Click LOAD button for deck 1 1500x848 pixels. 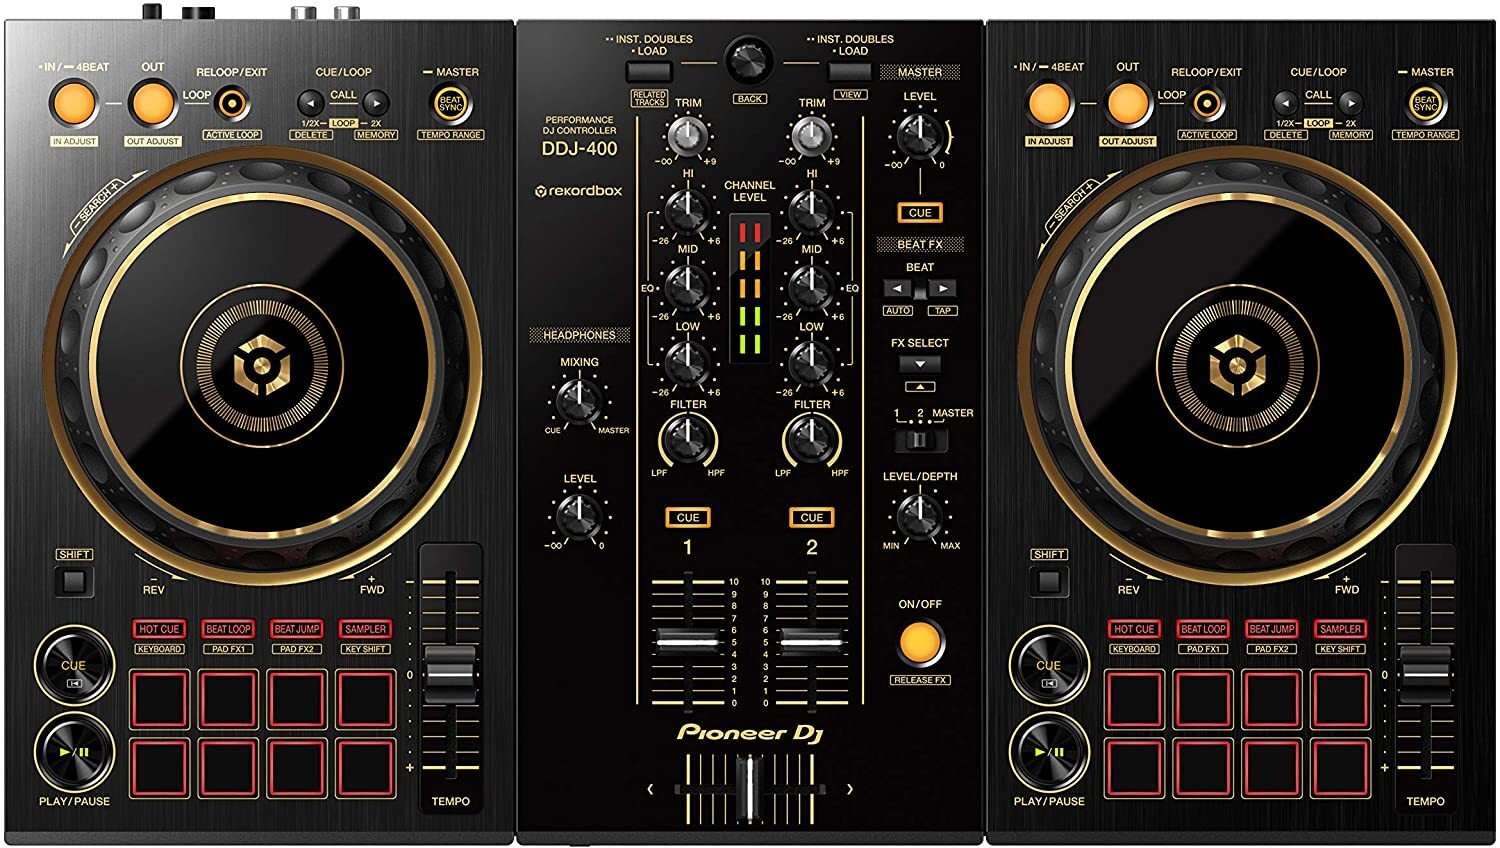pyautogui.click(x=649, y=71)
